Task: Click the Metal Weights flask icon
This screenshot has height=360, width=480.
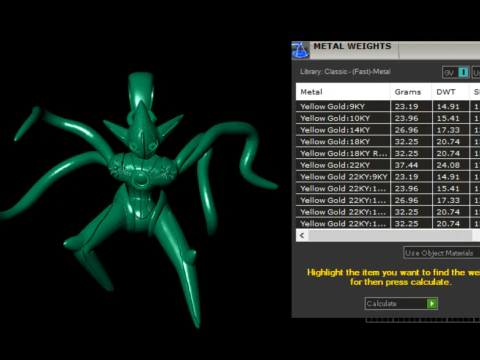Action: (x=300, y=50)
